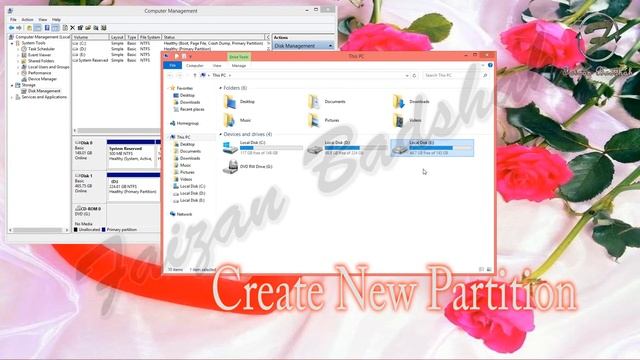Open the Pictures folder in Folders group
This screenshot has height=360, width=640.
click(324, 120)
